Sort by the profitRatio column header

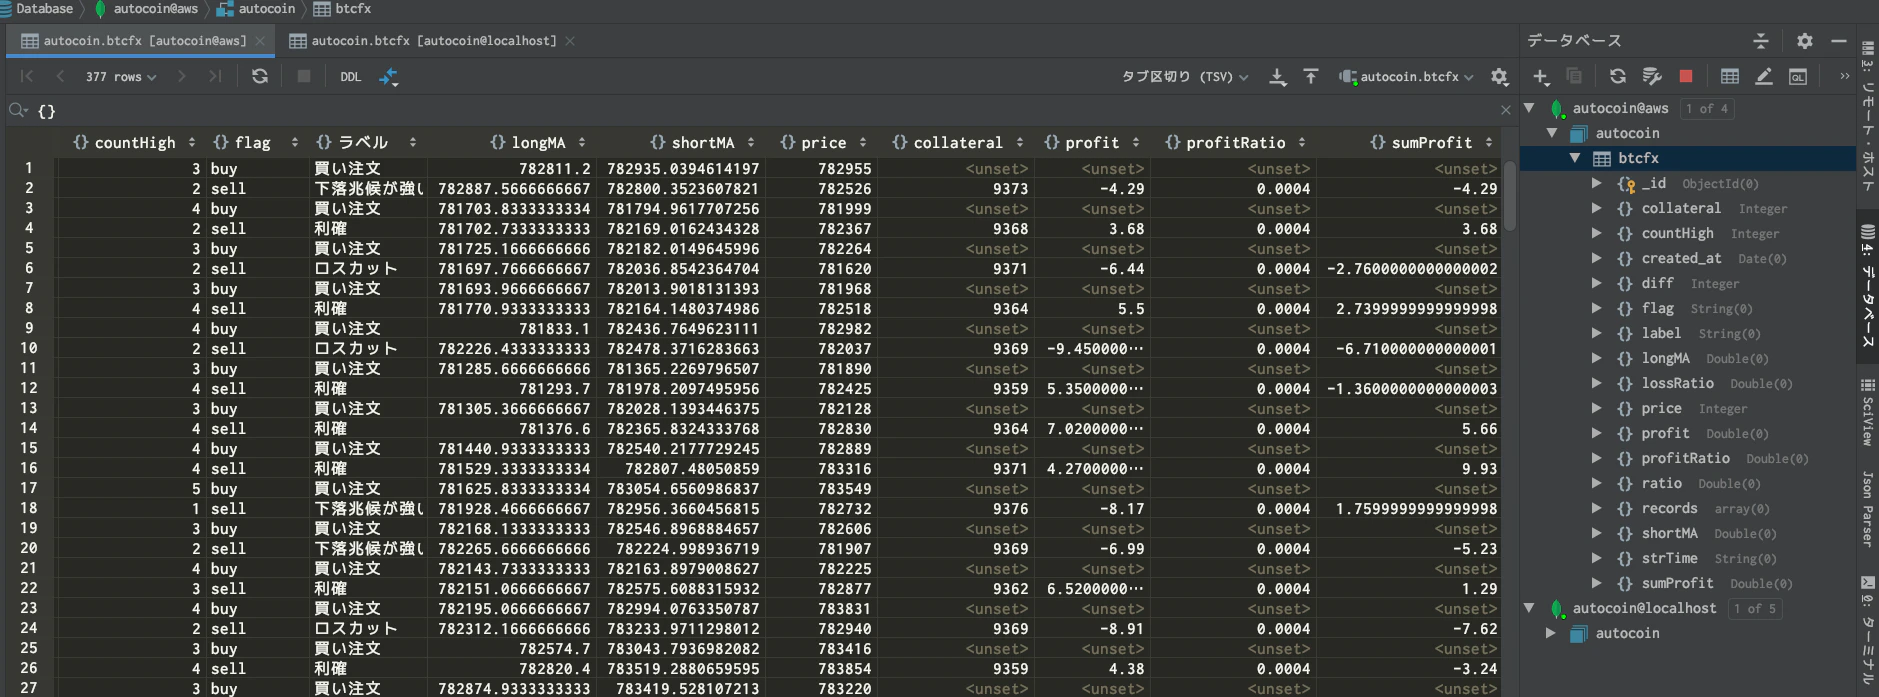click(1235, 142)
